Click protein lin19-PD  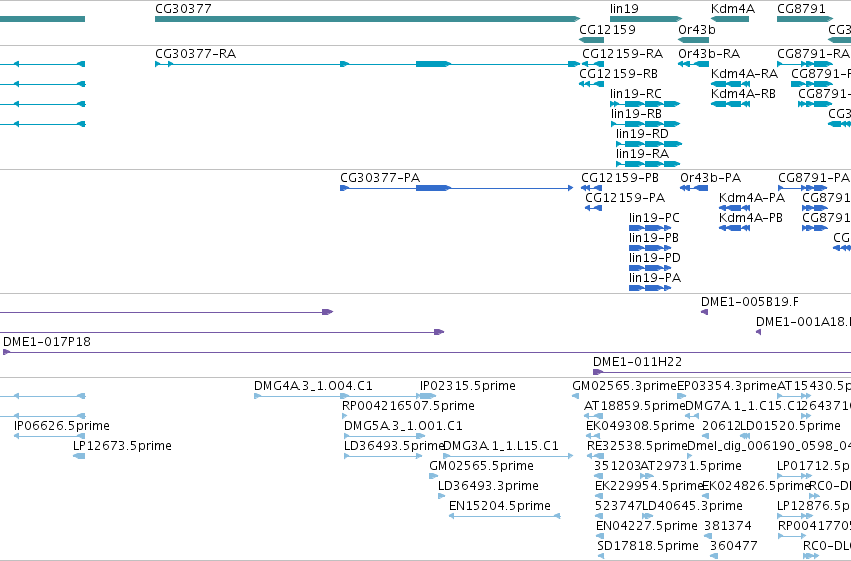click(x=655, y=258)
